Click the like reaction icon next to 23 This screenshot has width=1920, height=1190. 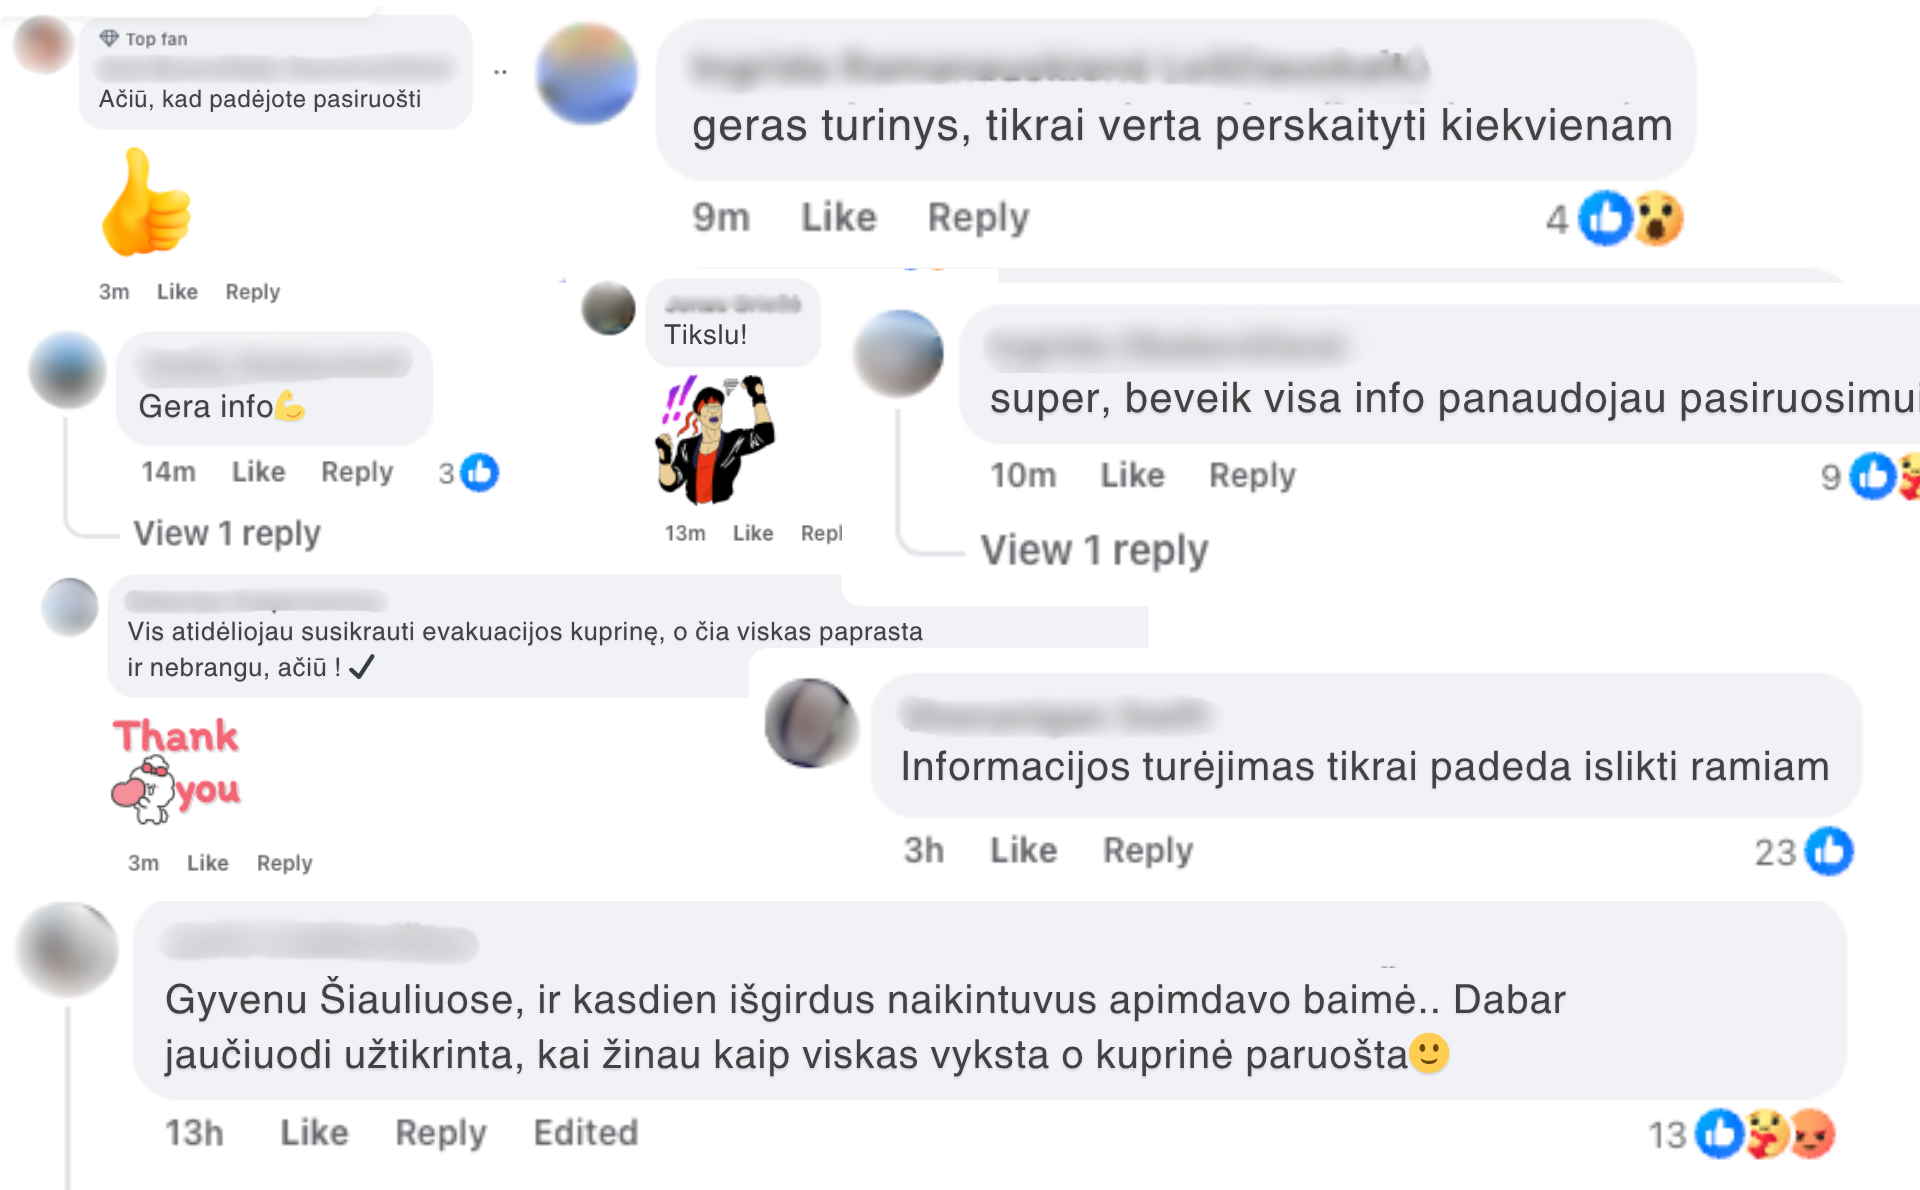1829,851
